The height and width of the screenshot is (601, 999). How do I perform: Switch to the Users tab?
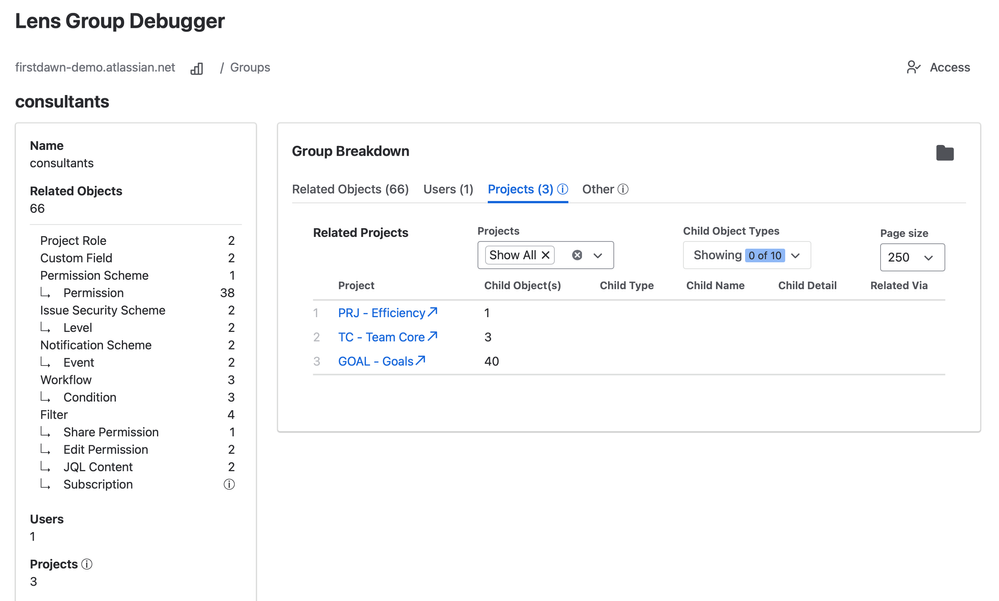447,188
